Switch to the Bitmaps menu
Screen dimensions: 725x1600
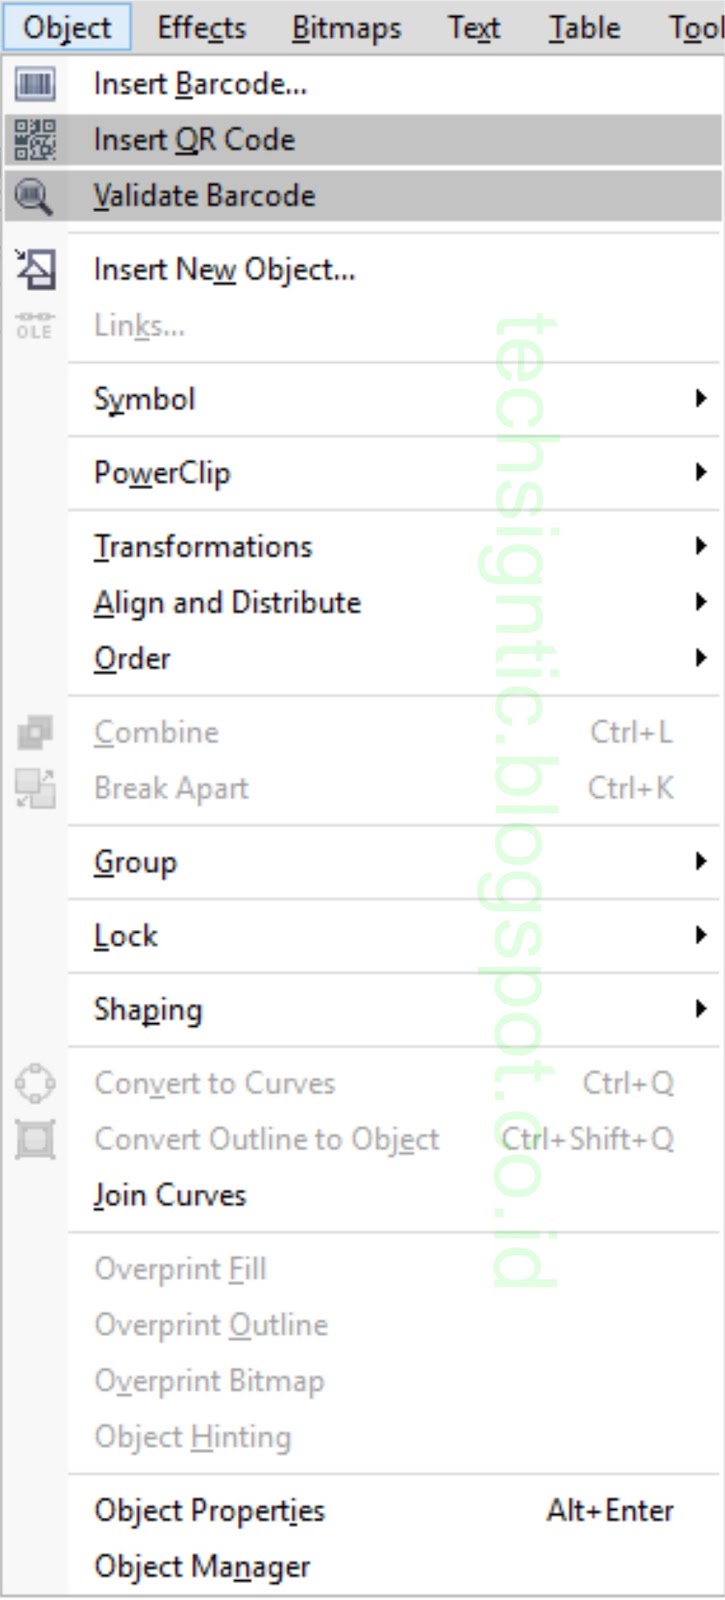(x=345, y=27)
